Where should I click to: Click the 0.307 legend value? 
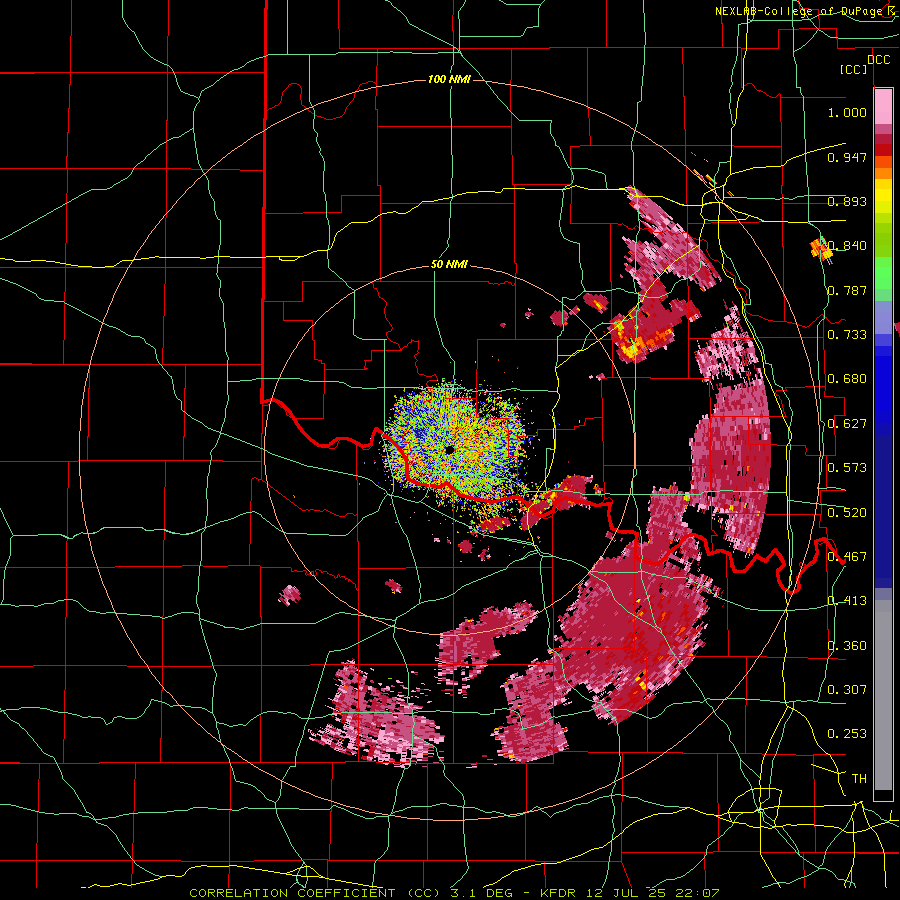tap(847, 690)
